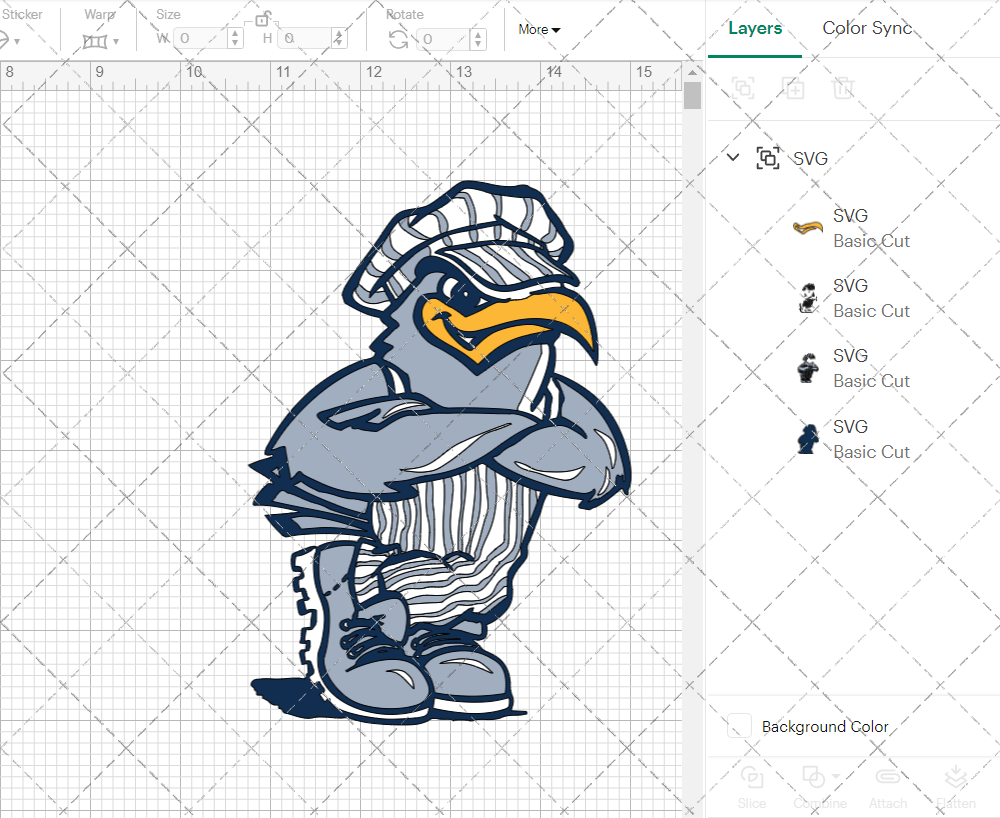
Task: Click the Background Color swatch
Action: pos(739,726)
